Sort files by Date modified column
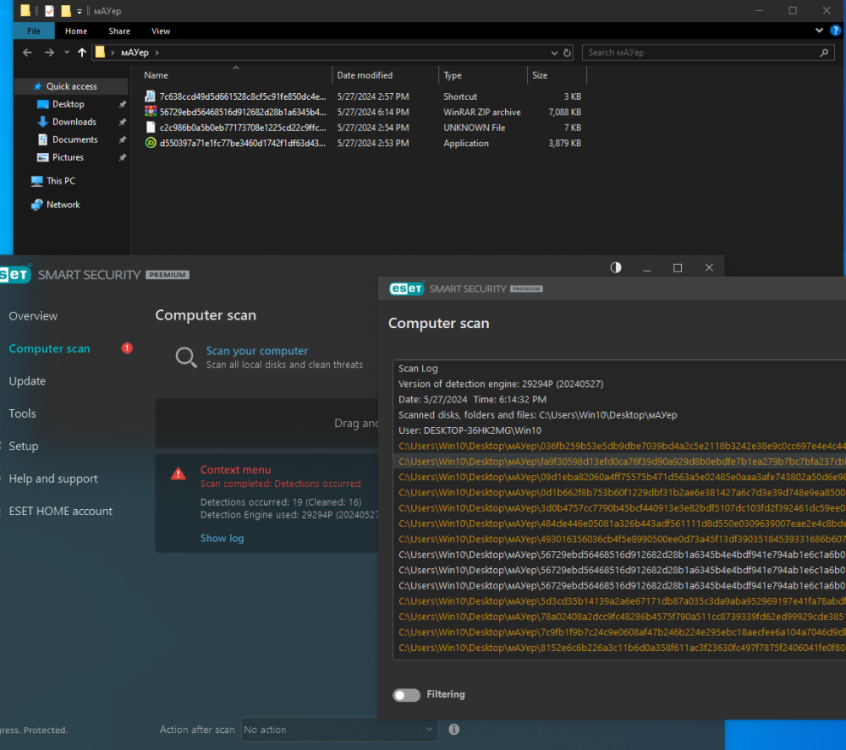Image resolution: width=846 pixels, height=750 pixels. (365, 76)
